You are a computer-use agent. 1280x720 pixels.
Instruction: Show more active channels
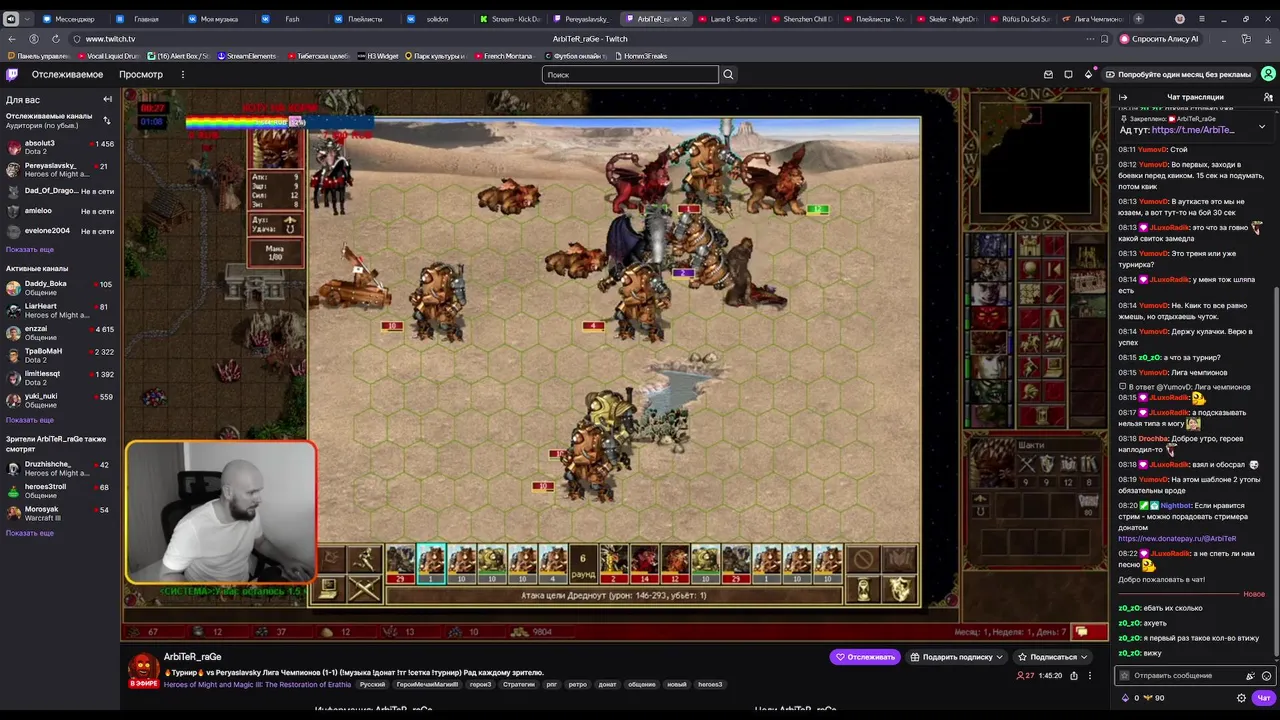(30, 420)
